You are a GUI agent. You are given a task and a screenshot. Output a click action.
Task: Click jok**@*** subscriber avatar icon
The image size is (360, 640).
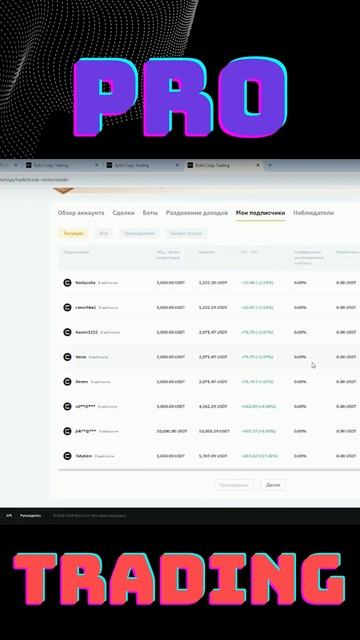click(x=67, y=431)
